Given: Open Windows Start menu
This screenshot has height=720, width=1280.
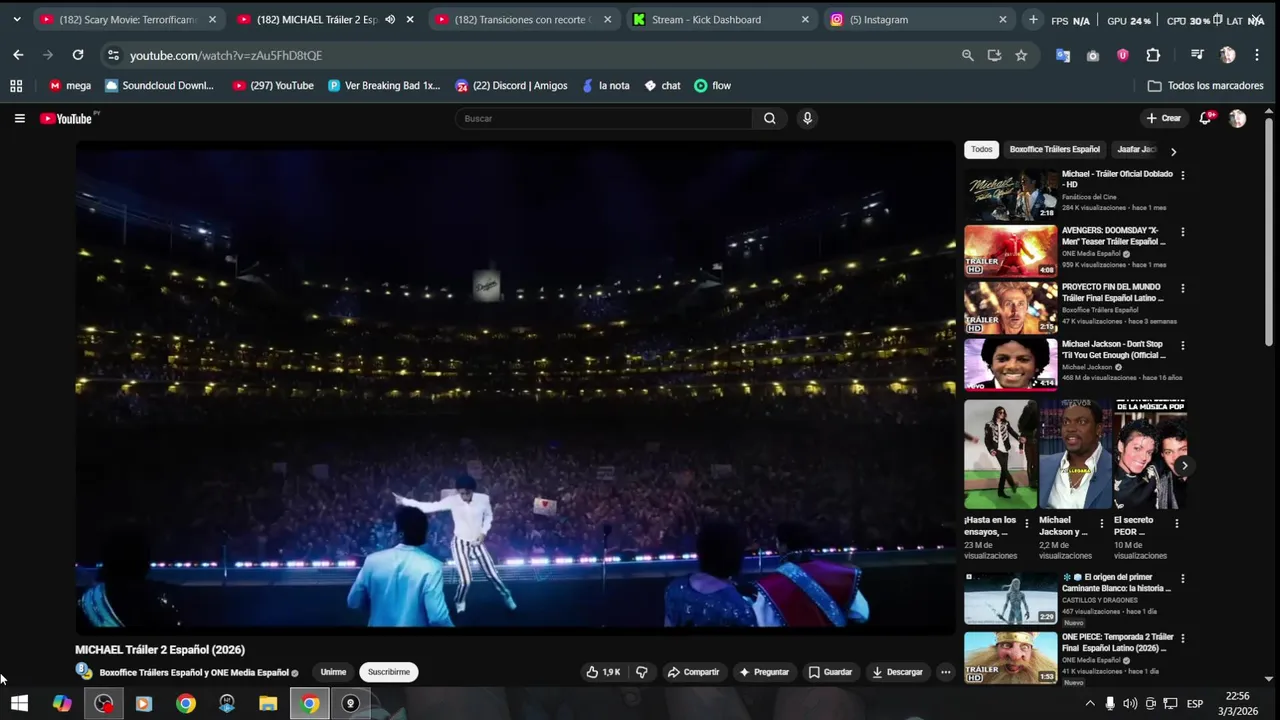Looking at the screenshot, I should click(x=19, y=703).
